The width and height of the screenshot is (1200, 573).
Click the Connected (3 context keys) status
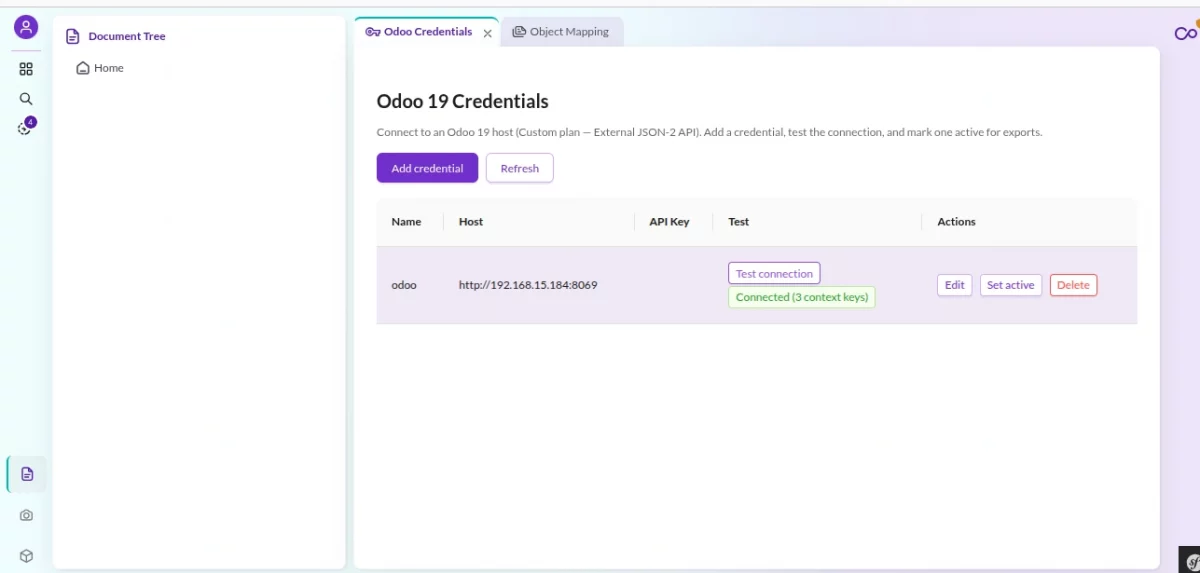[802, 298]
